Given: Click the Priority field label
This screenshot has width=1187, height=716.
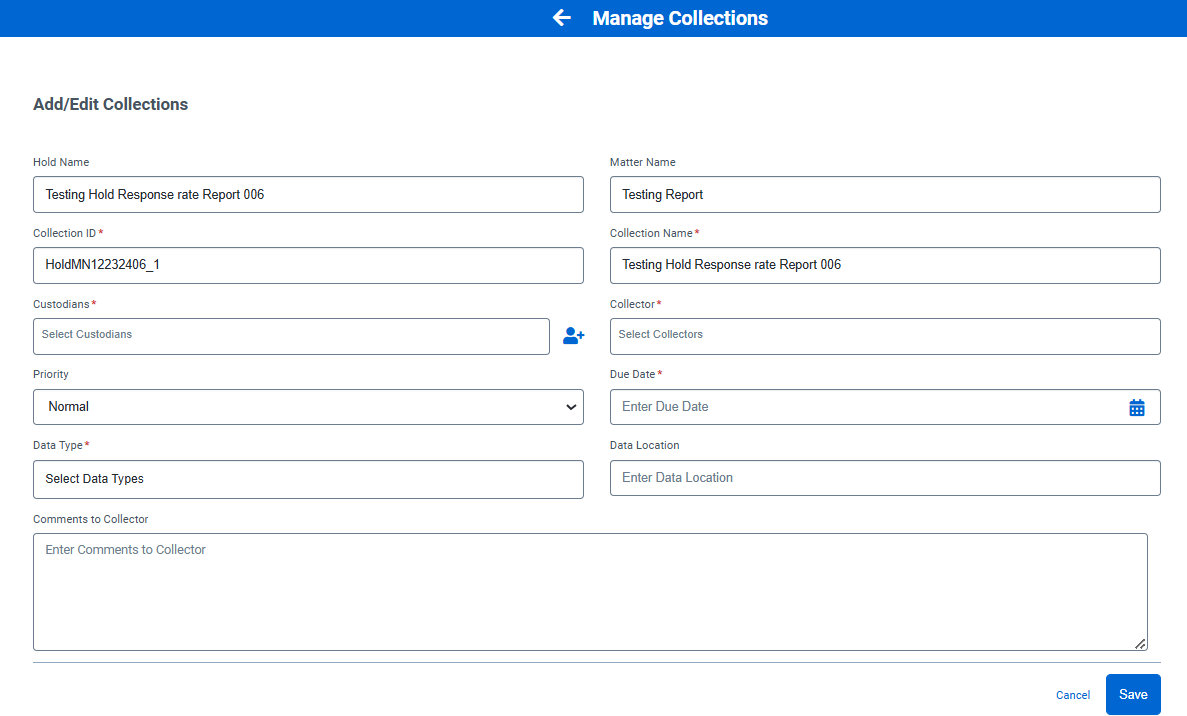Looking at the screenshot, I should [x=51, y=375].
